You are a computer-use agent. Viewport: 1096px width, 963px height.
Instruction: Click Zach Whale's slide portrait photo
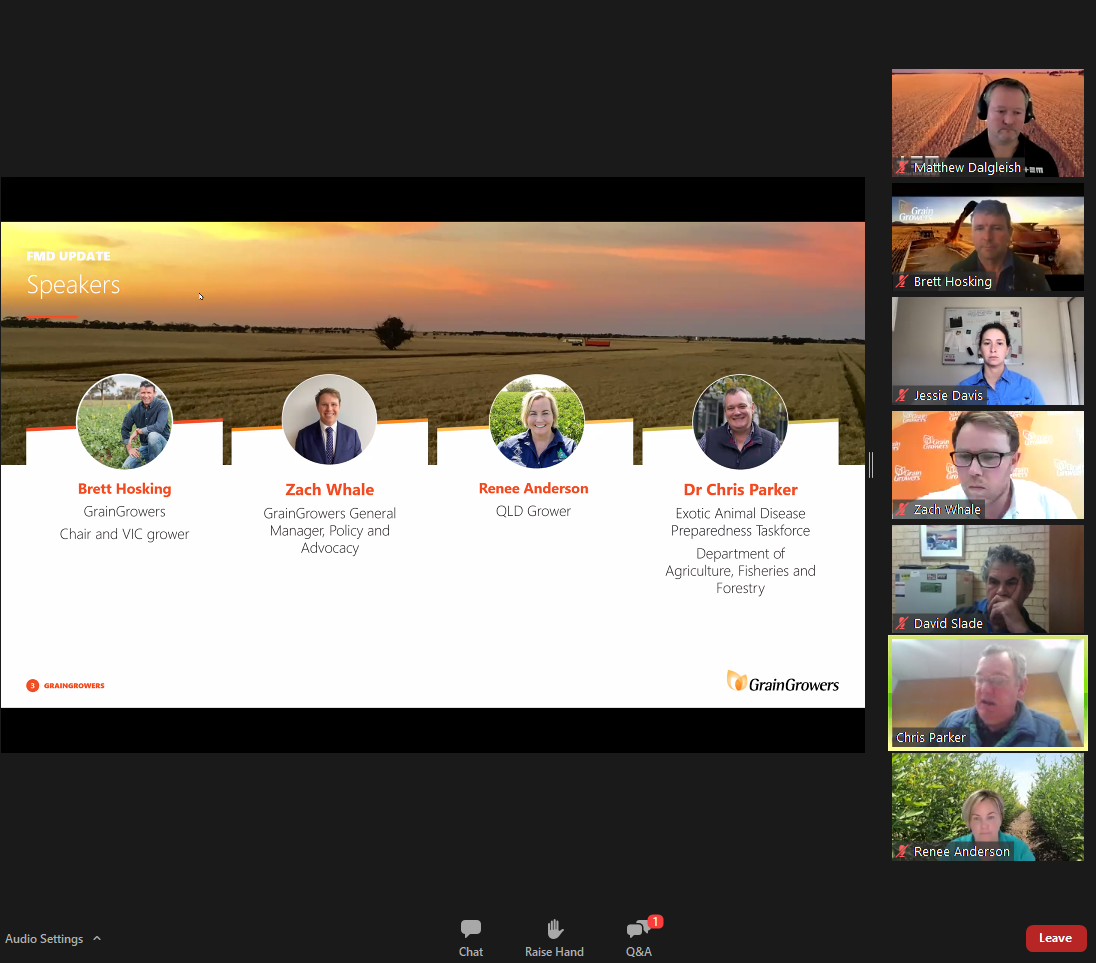pos(329,419)
